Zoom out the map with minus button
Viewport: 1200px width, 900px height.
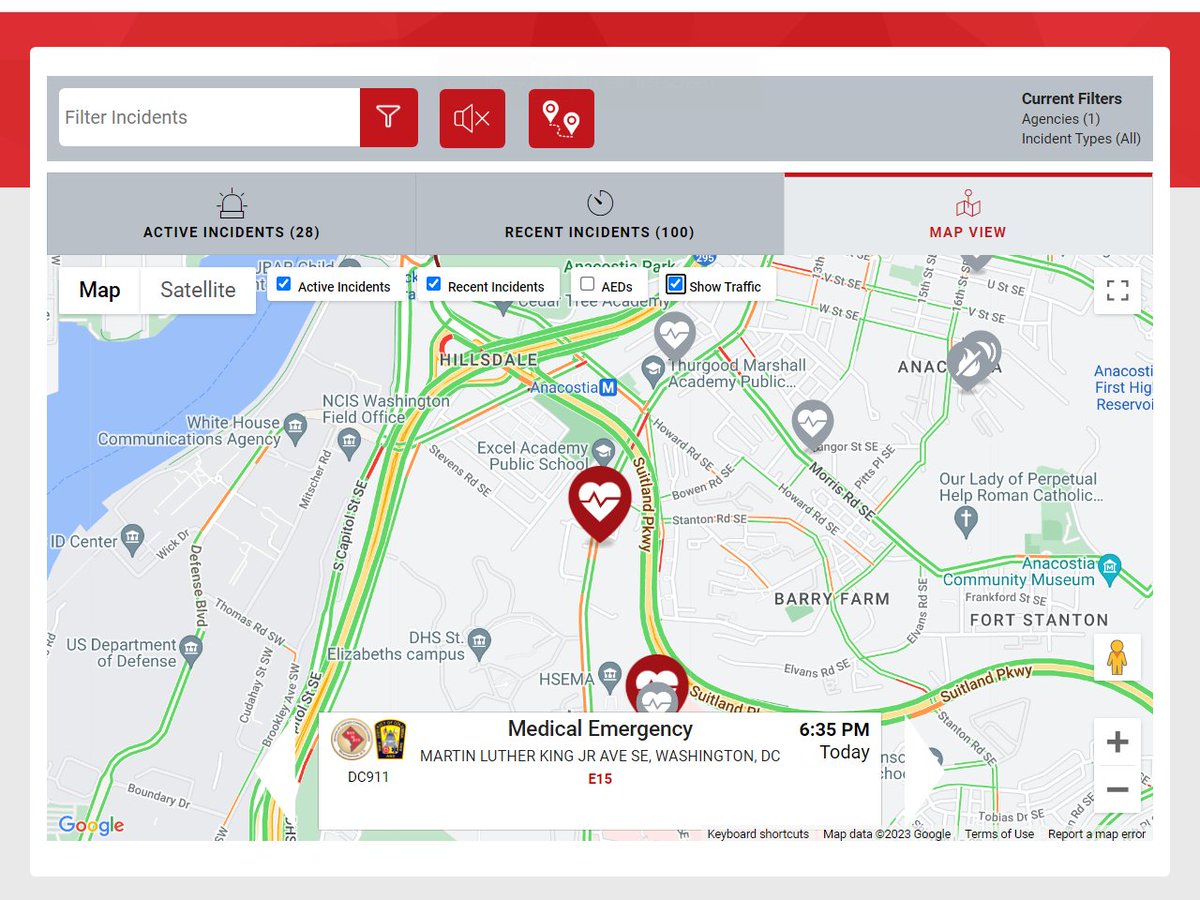(x=1117, y=789)
